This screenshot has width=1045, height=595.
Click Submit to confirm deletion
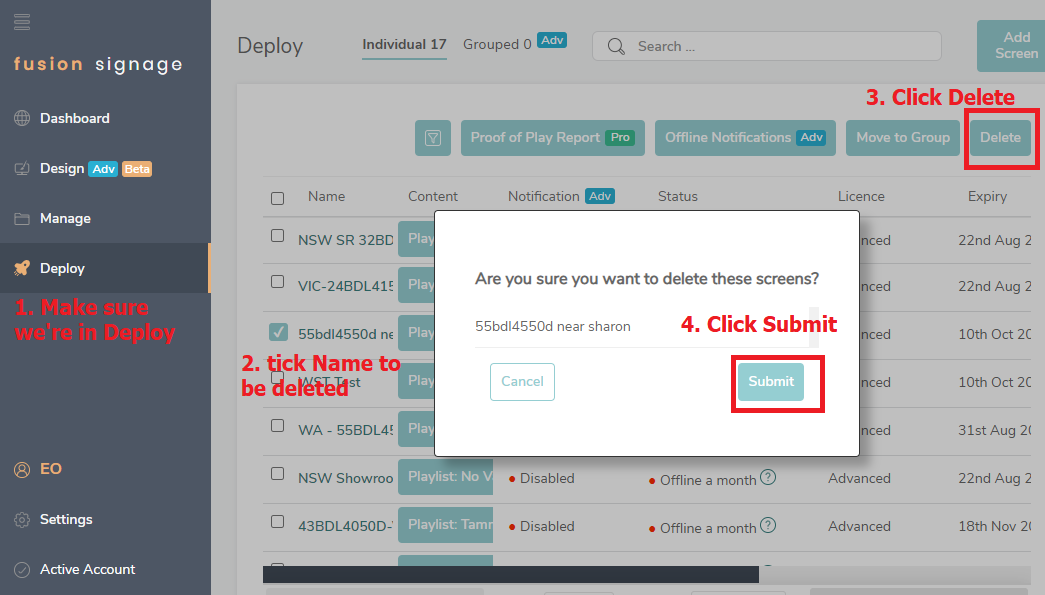click(x=770, y=381)
